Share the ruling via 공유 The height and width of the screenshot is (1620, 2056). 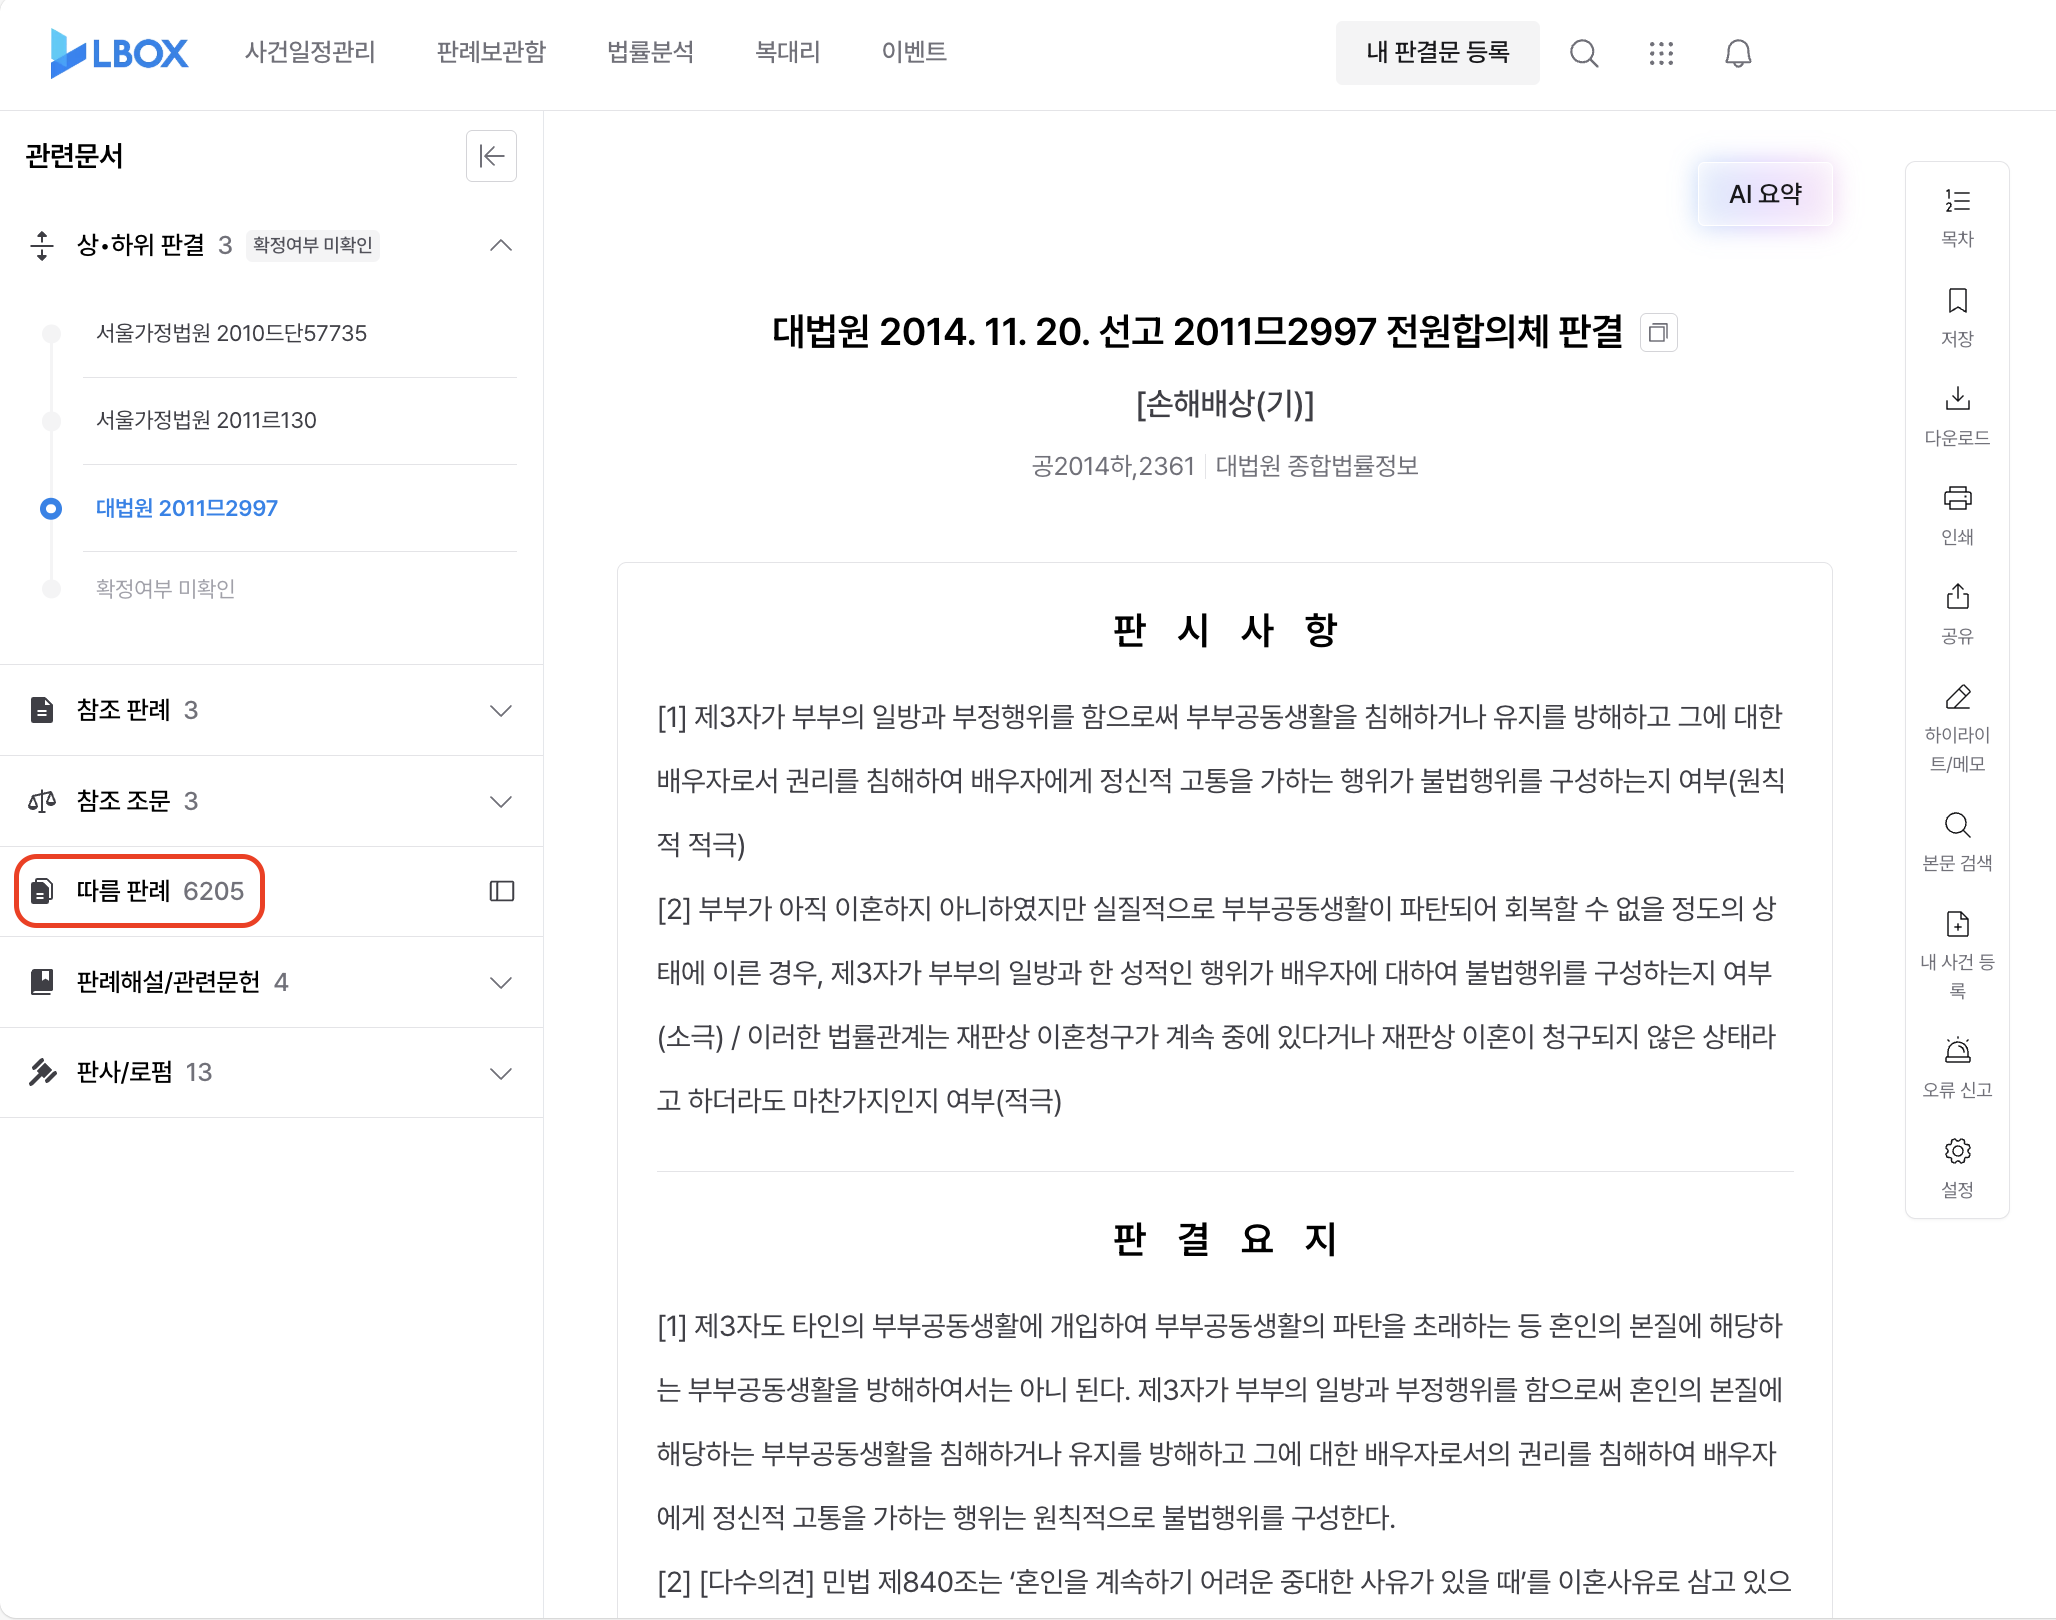pos(1957,614)
